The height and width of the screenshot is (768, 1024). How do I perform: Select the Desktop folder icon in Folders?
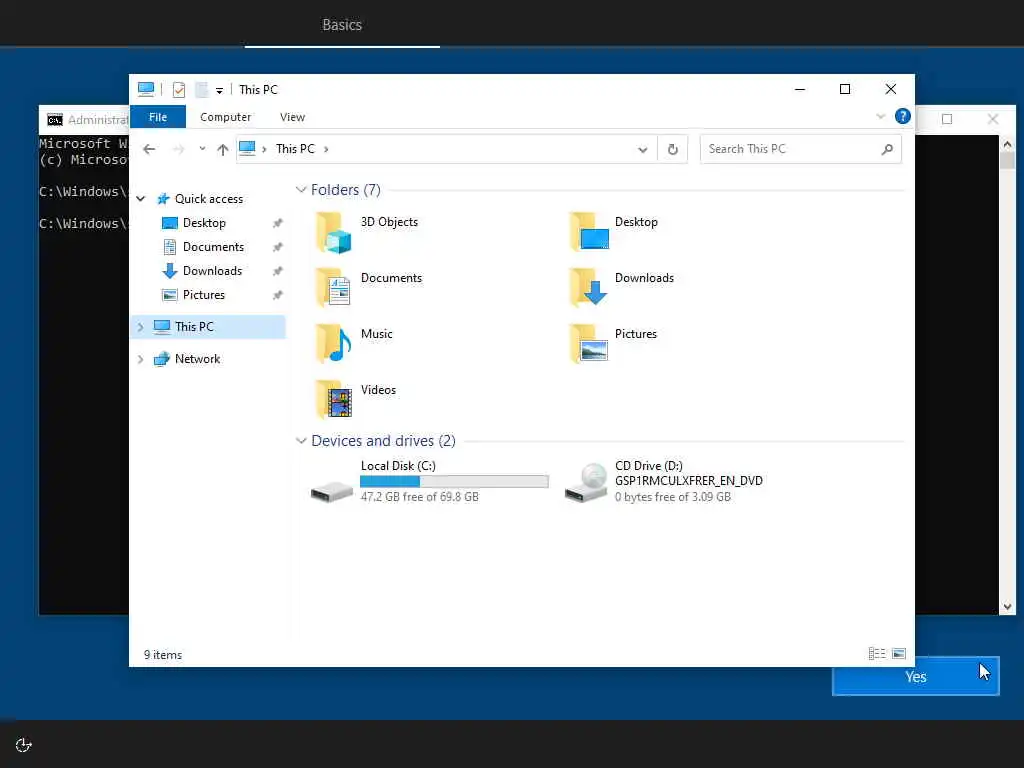[588, 231]
